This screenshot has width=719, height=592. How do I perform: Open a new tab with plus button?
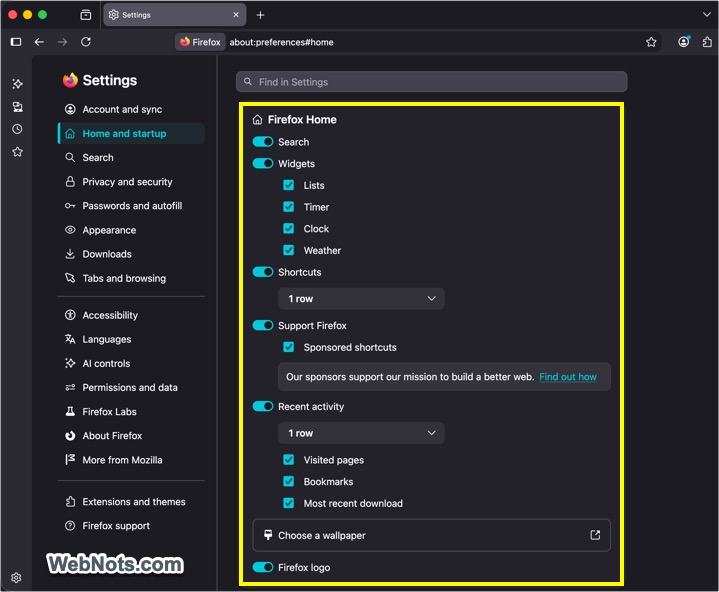[260, 15]
